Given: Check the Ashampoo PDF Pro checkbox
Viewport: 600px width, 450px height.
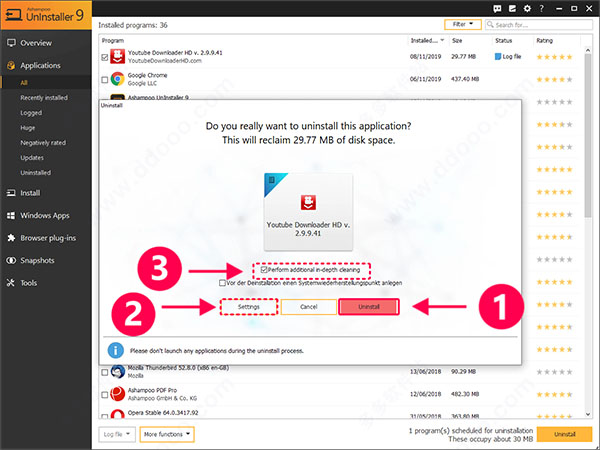Looking at the screenshot, I should [x=104, y=395].
